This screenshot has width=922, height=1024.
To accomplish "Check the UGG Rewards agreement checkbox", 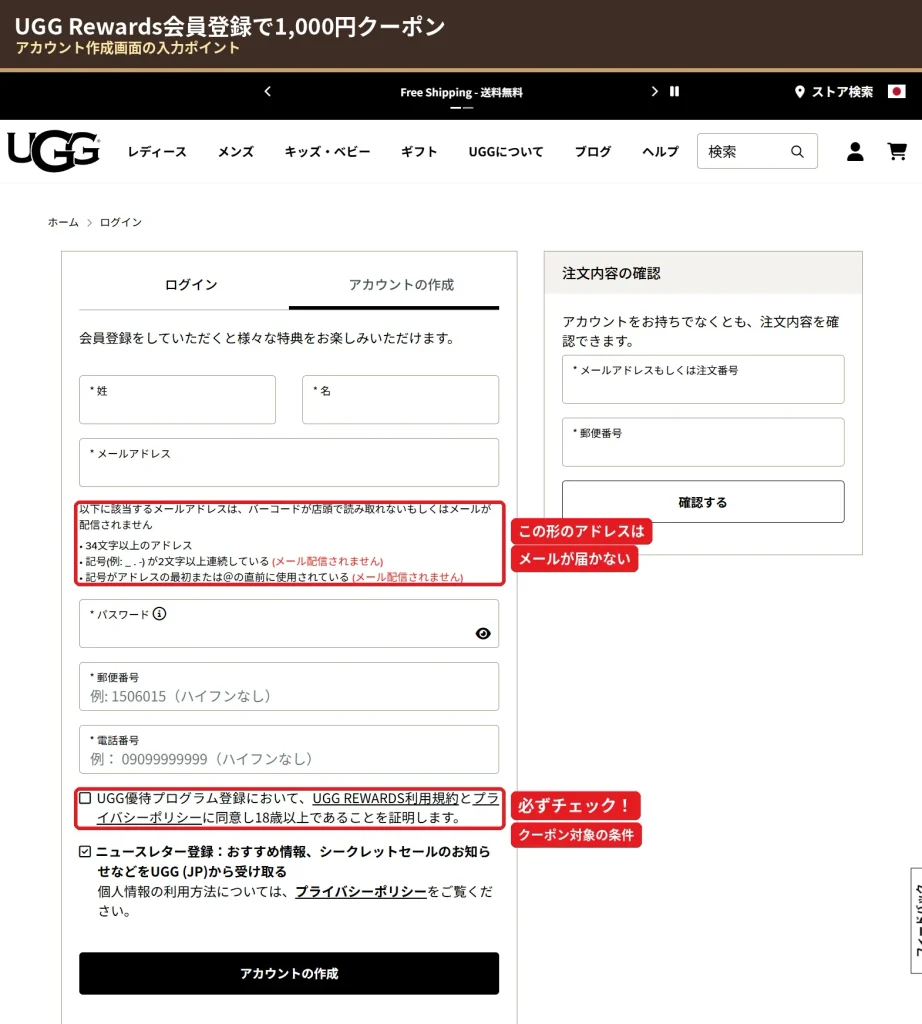I will pos(85,798).
